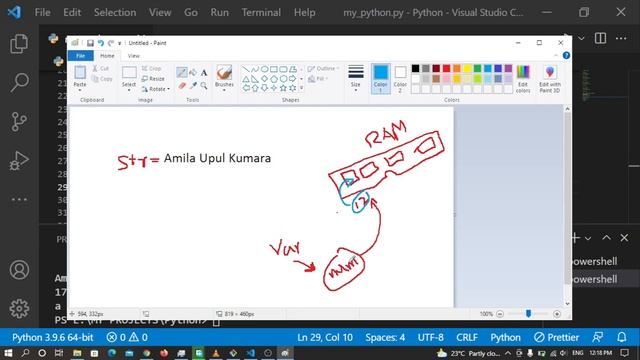The width and height of the screenshot is (640, 360).
Task: Open VS Code Selection menu
Action: (115, 12)
